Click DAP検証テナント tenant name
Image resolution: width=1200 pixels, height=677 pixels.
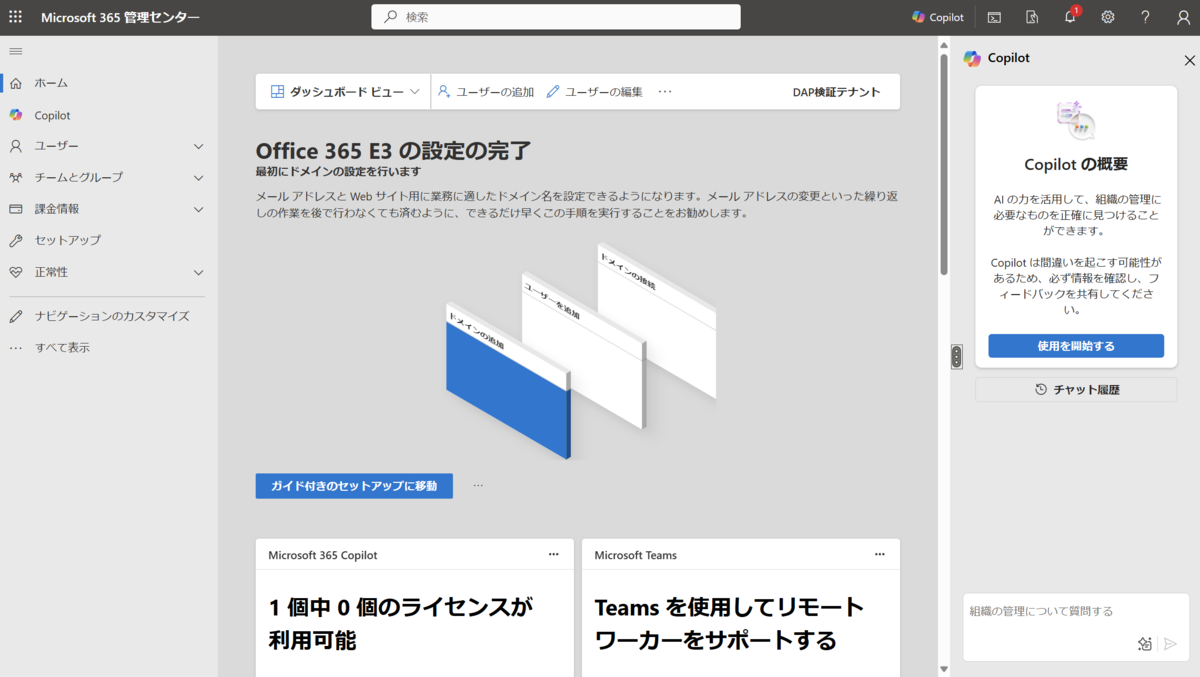point(836,92)
